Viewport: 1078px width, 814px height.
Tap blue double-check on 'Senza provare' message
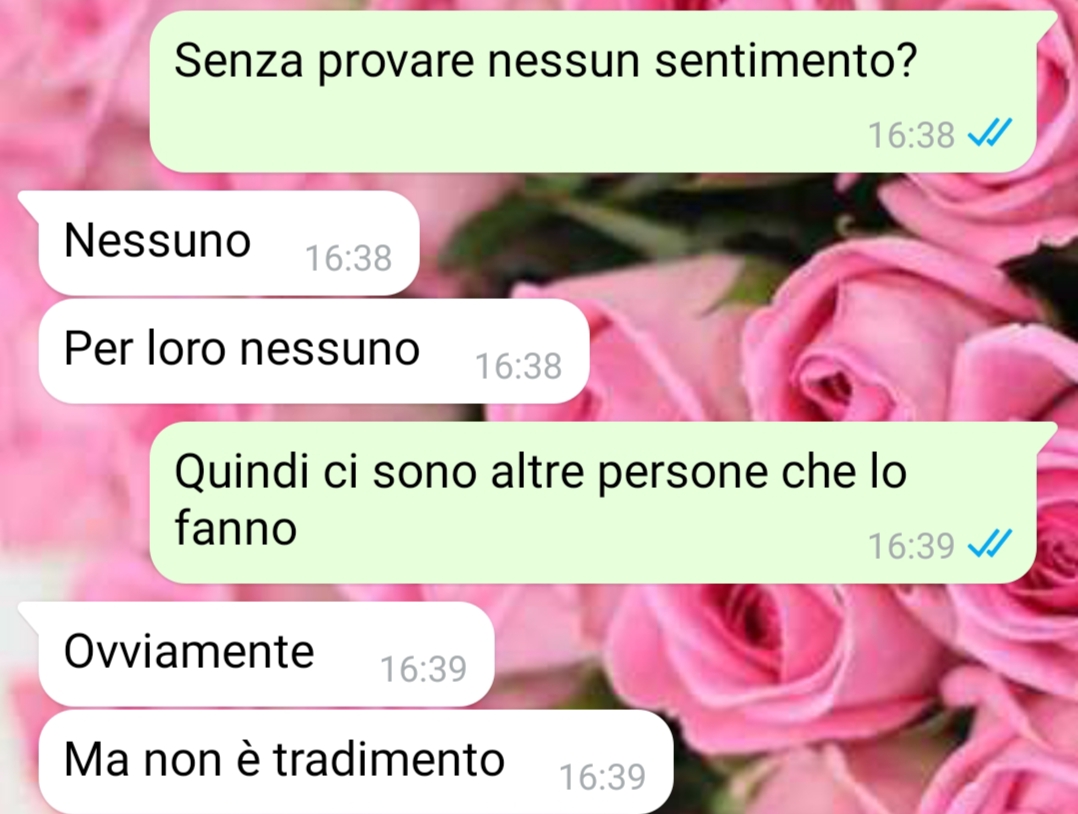coord(990,133)
